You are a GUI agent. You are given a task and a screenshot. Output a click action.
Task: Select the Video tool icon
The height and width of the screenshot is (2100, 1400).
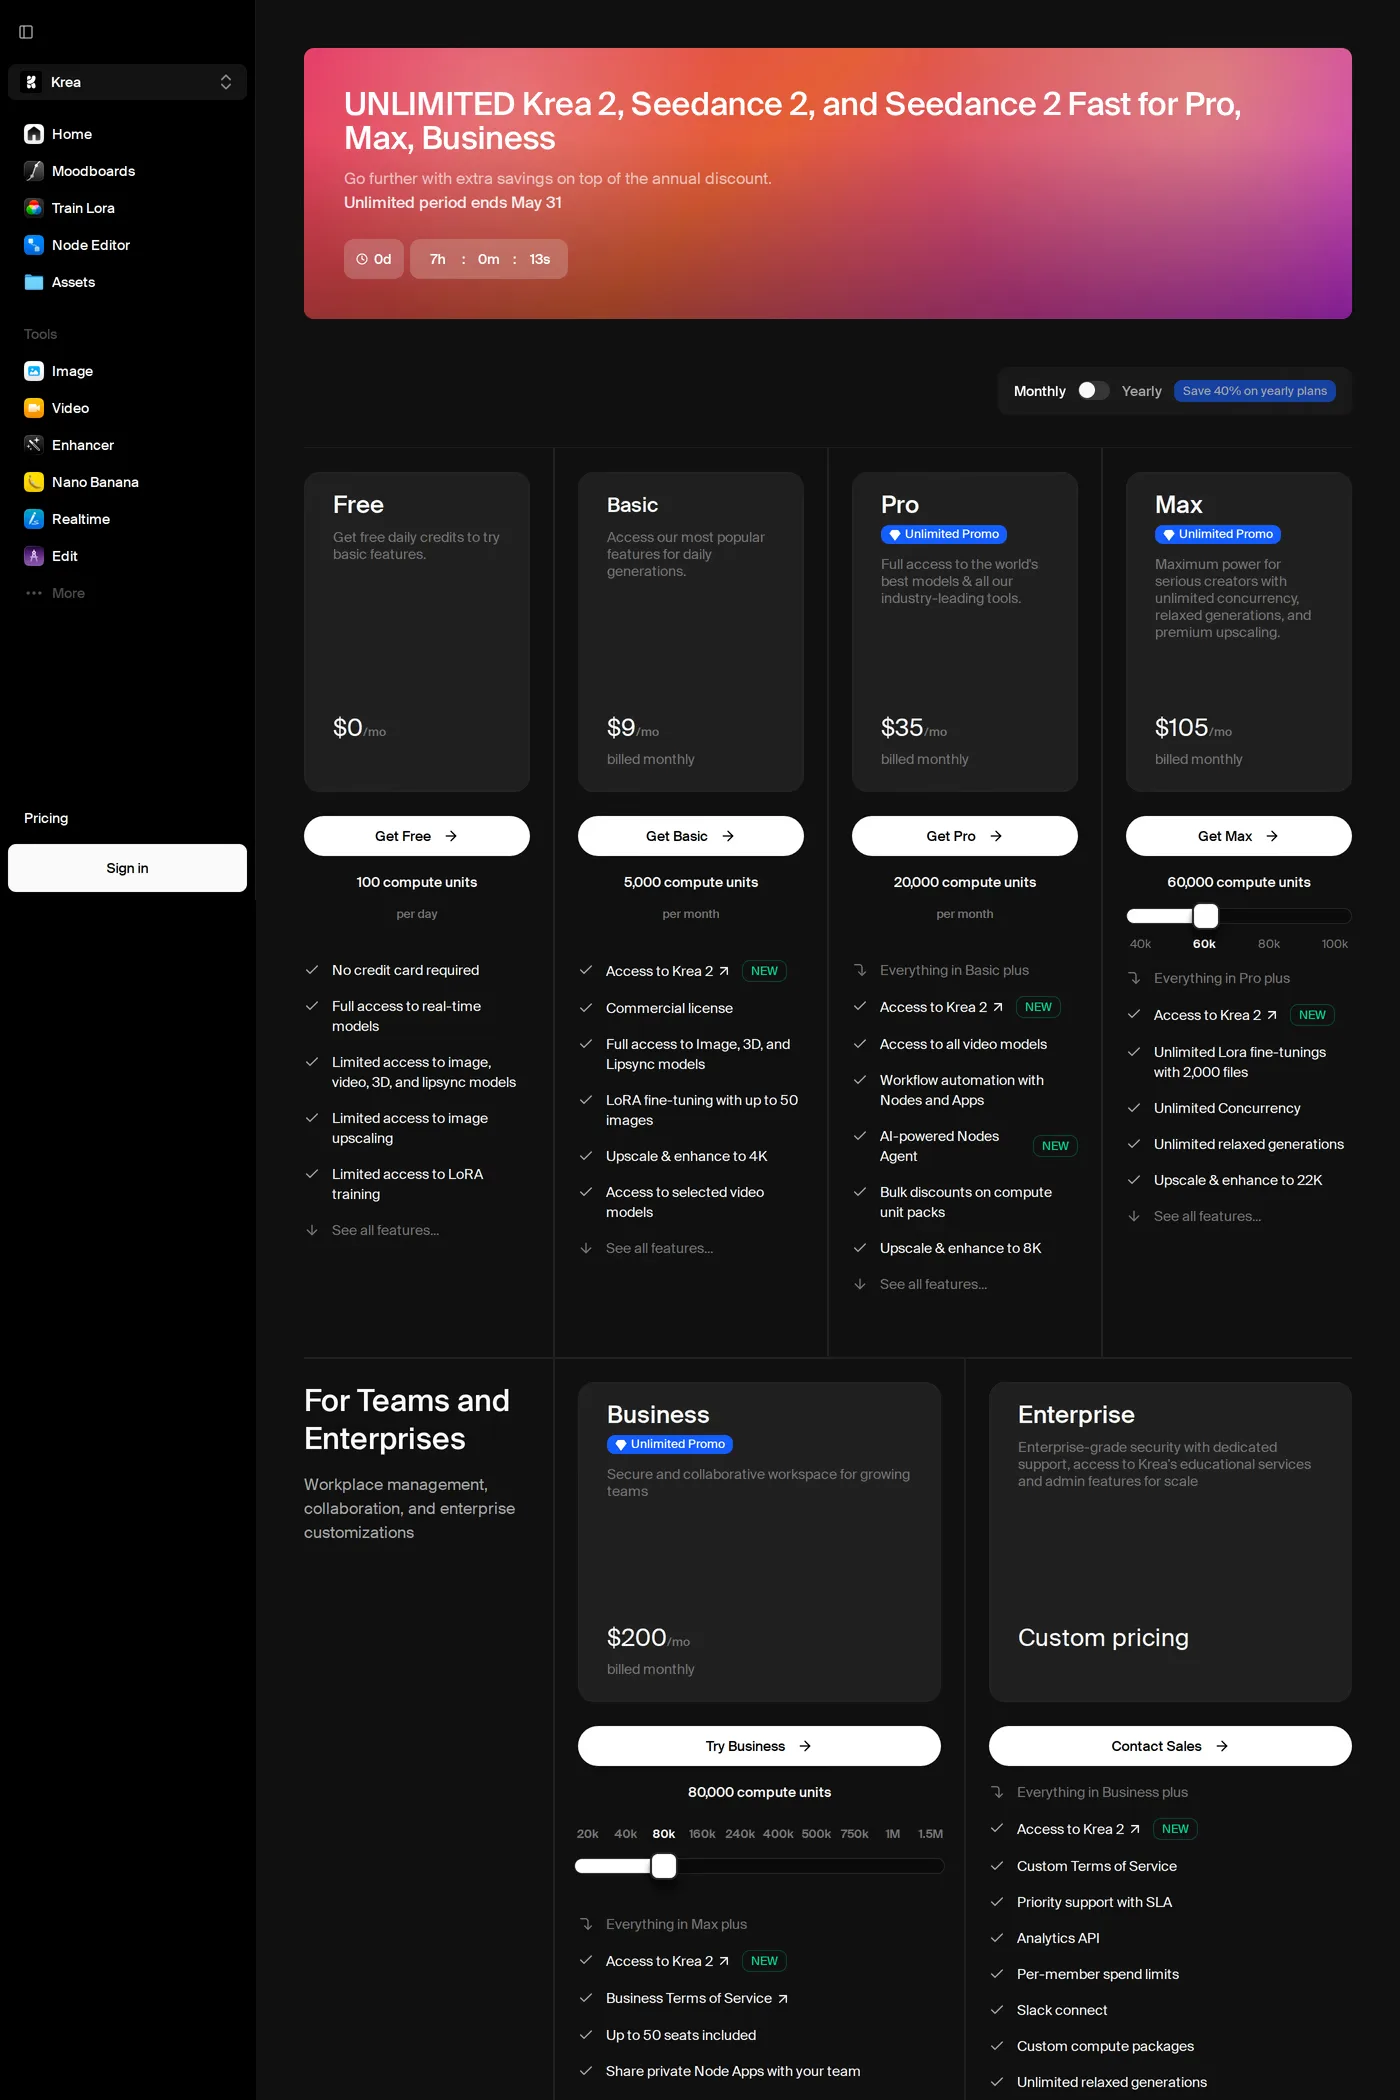point(34,408)
